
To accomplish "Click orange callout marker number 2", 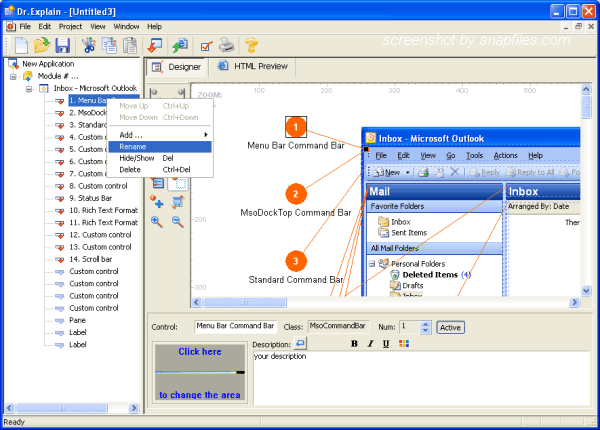I will [296, 194].
